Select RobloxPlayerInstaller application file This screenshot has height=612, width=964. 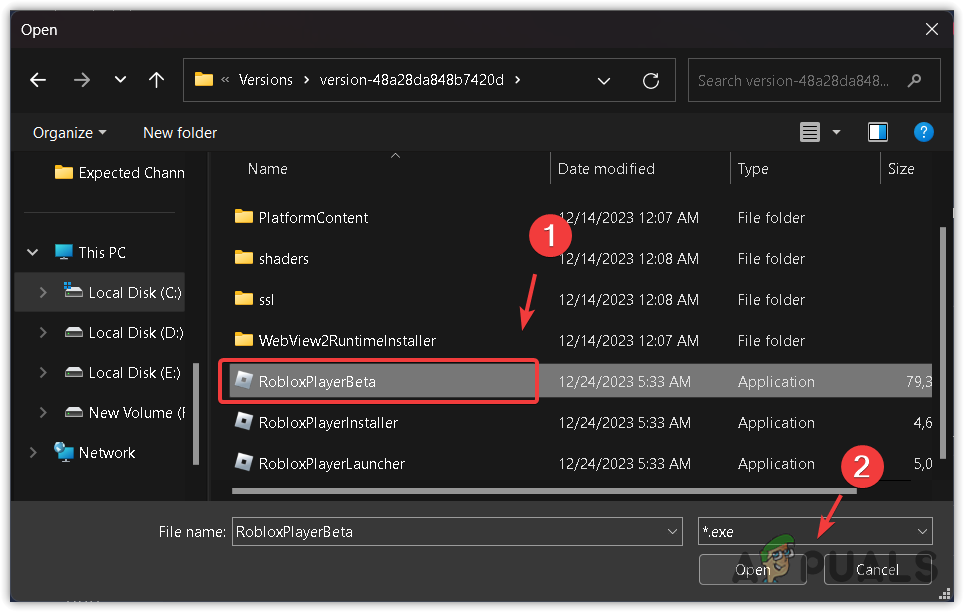coord(328,423)
